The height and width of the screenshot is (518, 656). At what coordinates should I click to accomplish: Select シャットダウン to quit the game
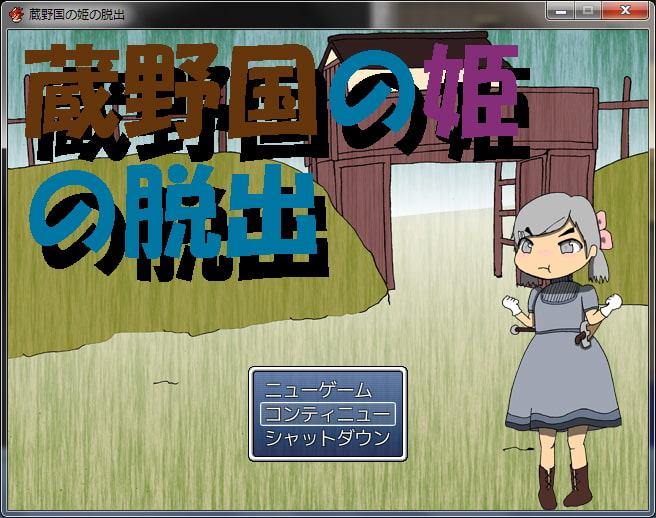pyautogui.click(x=327, y=438)
